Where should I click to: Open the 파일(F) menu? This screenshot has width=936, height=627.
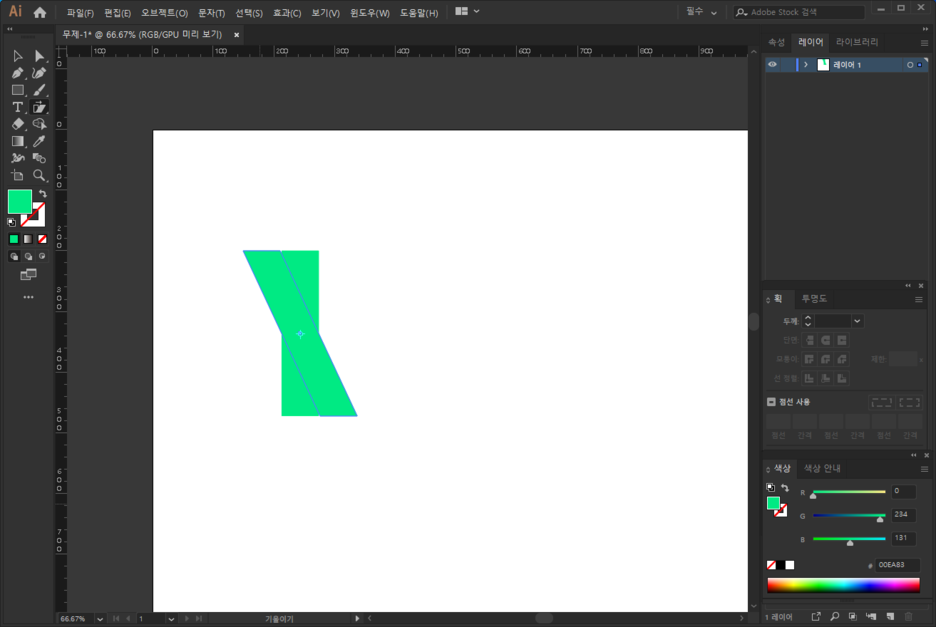click(x=80, y=13)
